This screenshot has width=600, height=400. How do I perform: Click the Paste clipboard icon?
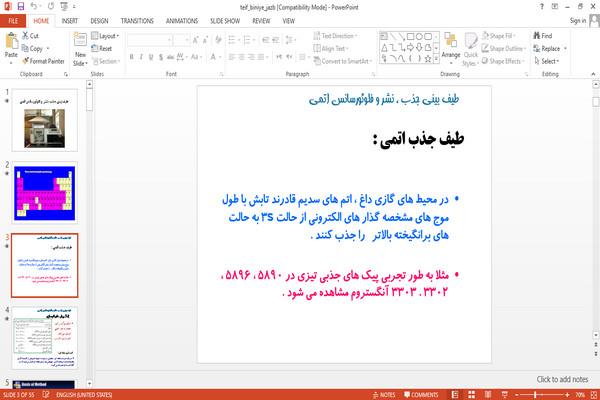[x=11, y=41]
